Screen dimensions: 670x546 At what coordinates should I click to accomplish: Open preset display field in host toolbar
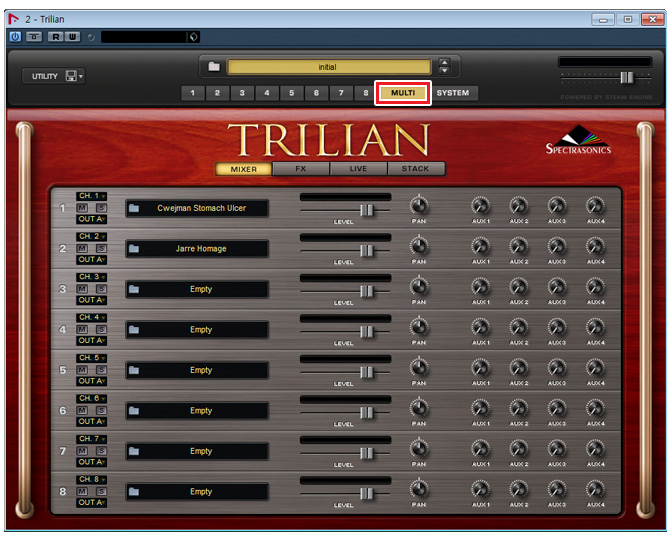pyautogui.click(x=144, y=37)
